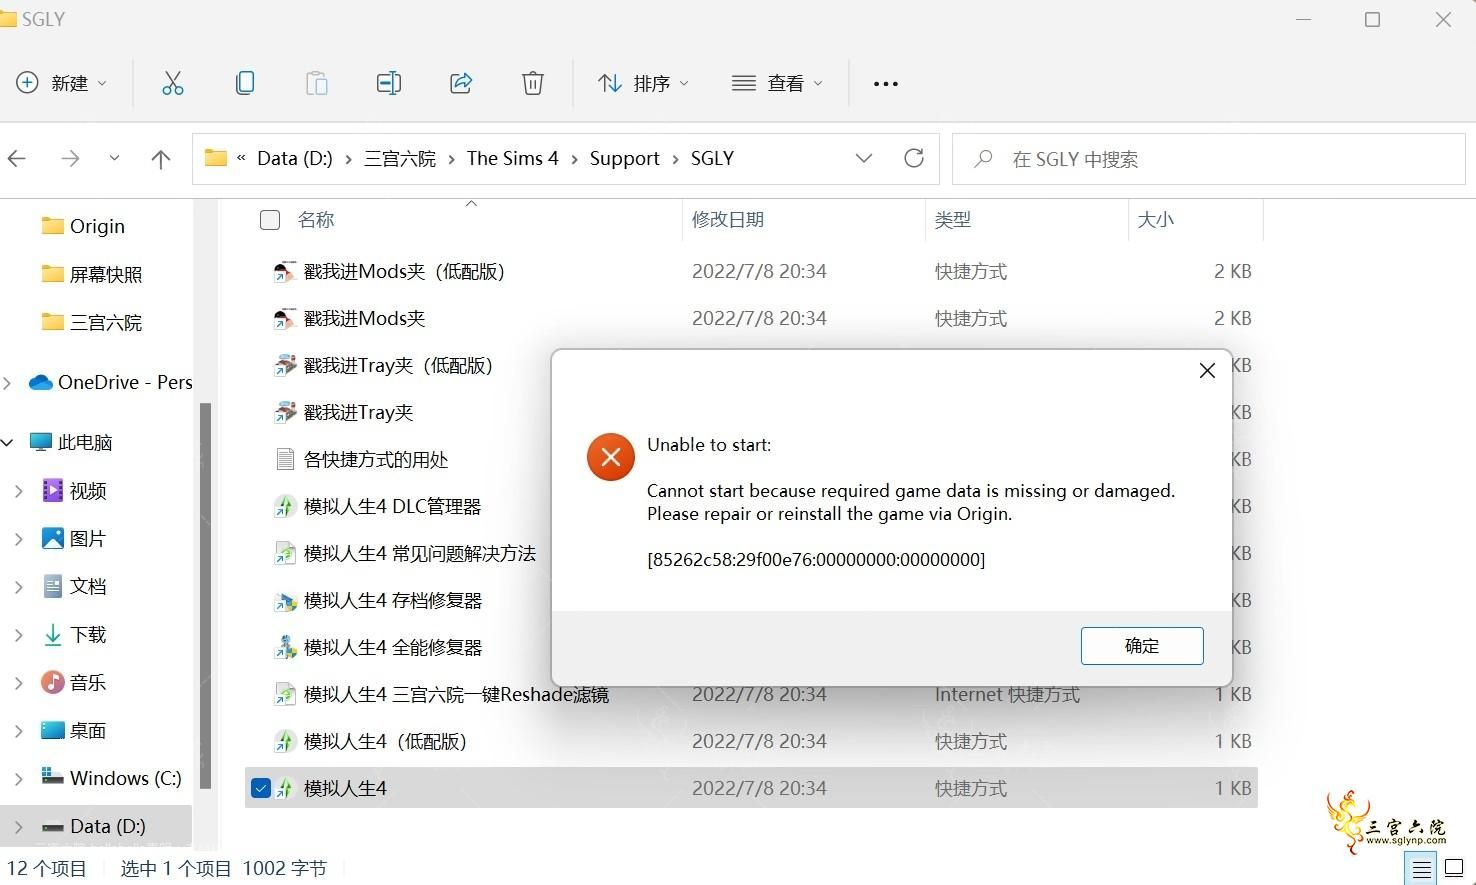This screenshot has height=885, width=1476.
Task: Select the 戳我进Tray夹 shortcut
Action: tap(344, 412)
